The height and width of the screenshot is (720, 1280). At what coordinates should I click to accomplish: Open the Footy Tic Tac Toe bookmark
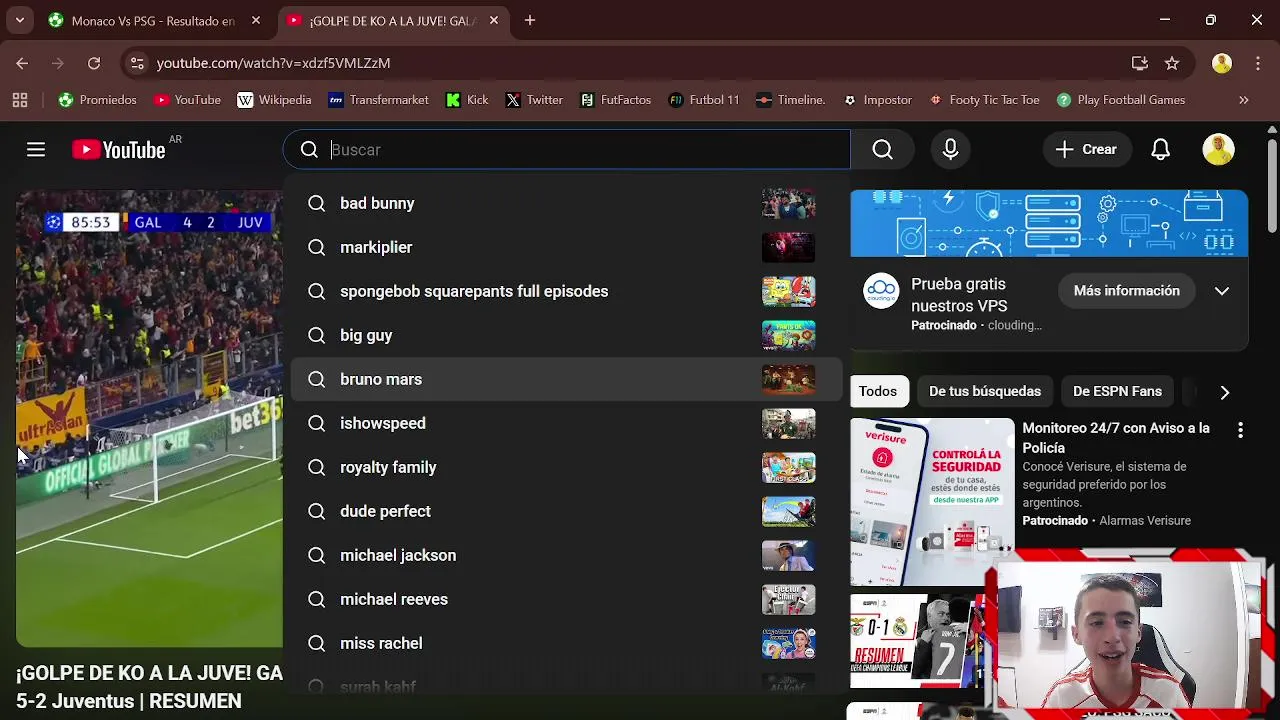tap(984, 100)
